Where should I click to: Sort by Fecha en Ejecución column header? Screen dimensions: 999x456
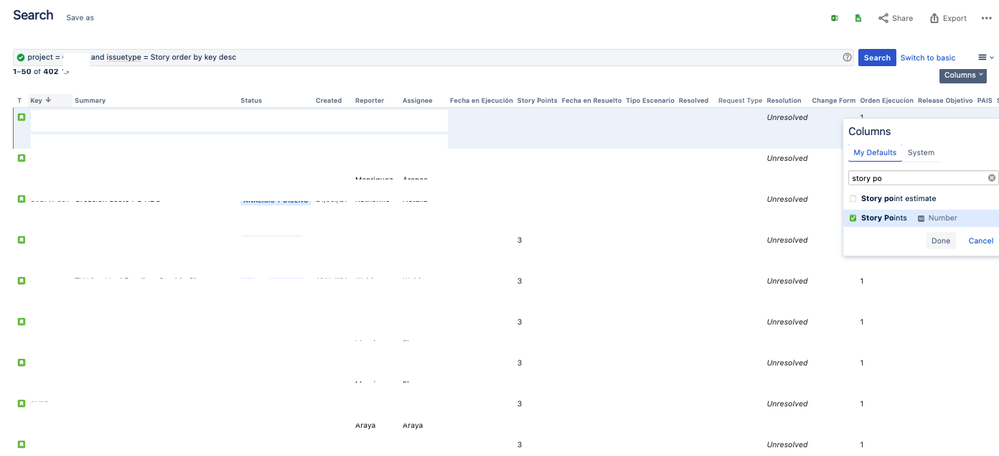coord(481,101)
